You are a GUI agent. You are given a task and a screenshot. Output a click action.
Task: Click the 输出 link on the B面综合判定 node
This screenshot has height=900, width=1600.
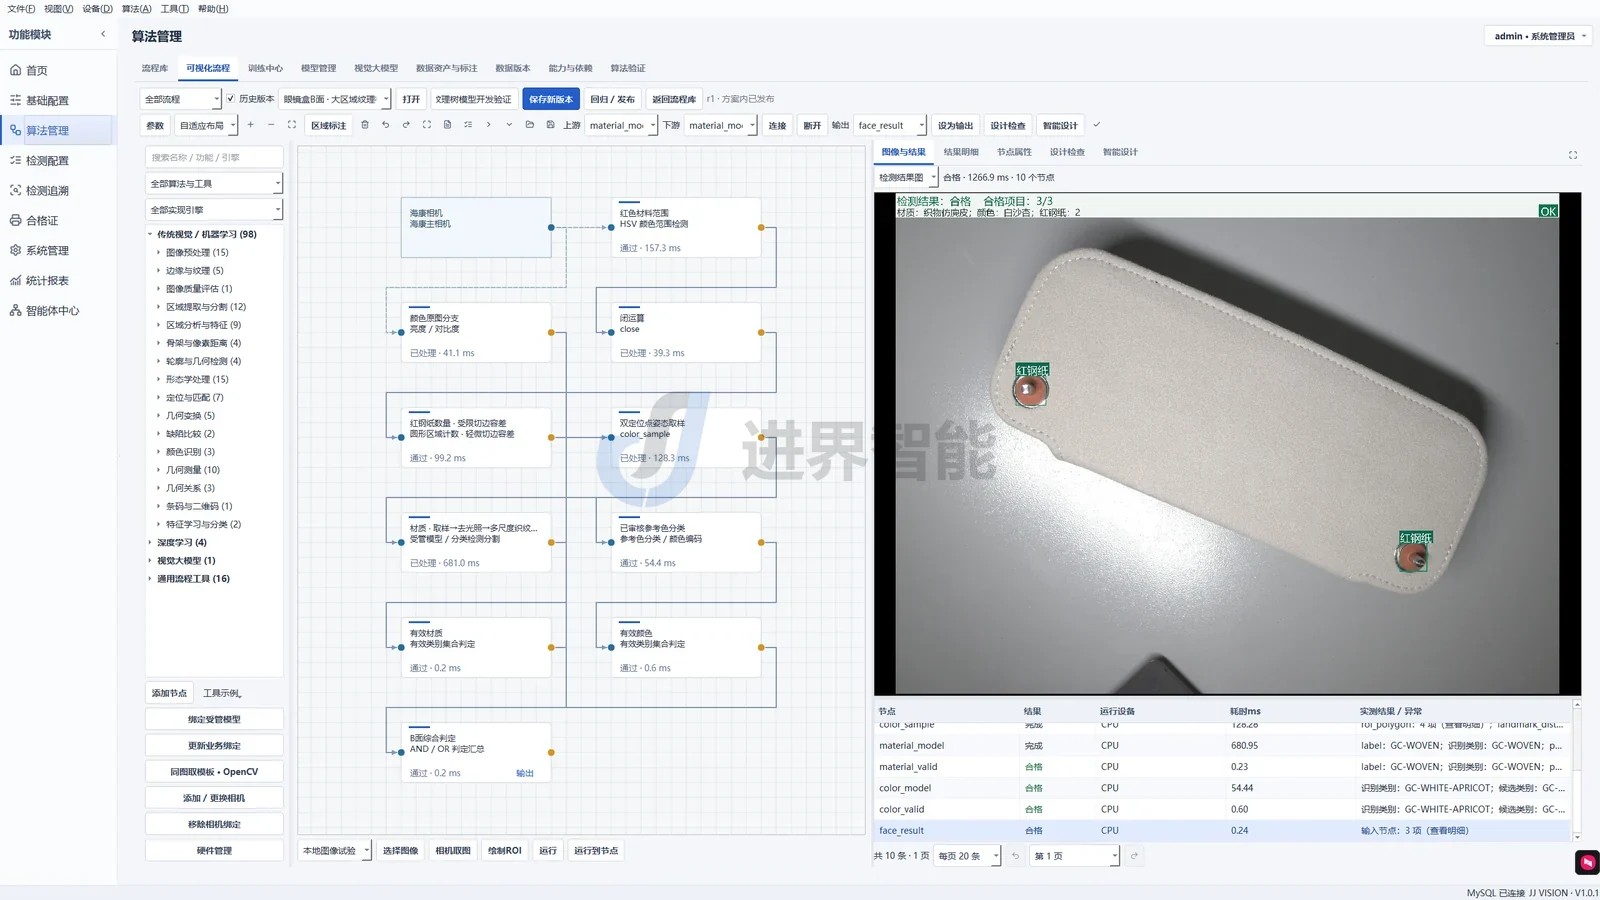click(525, 773)
